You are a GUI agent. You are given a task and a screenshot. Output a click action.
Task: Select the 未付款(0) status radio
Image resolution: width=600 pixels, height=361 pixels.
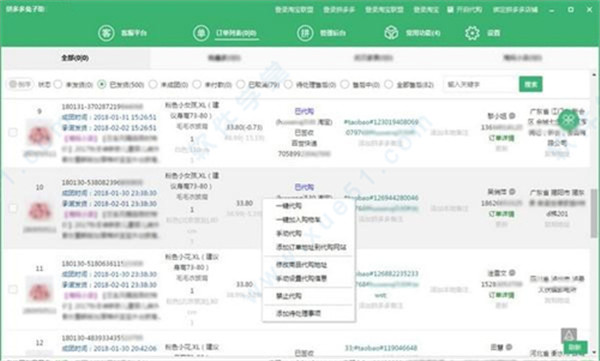(197, 84)
